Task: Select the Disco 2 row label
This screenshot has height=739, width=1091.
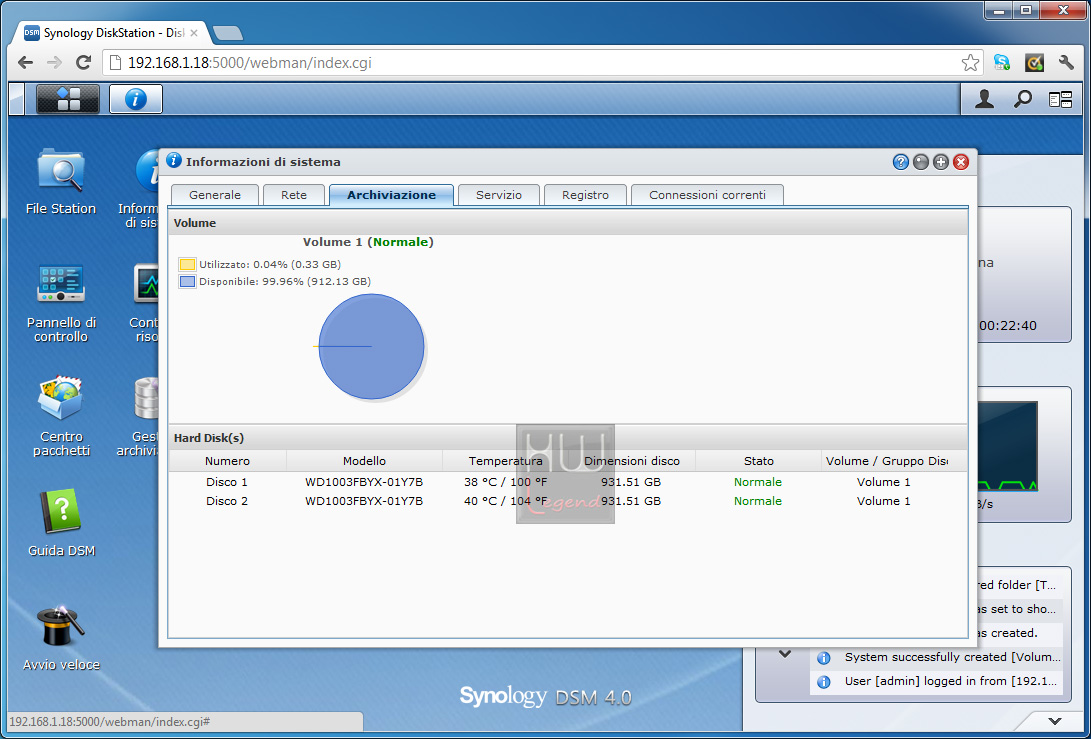Action: tap(227, 501)
